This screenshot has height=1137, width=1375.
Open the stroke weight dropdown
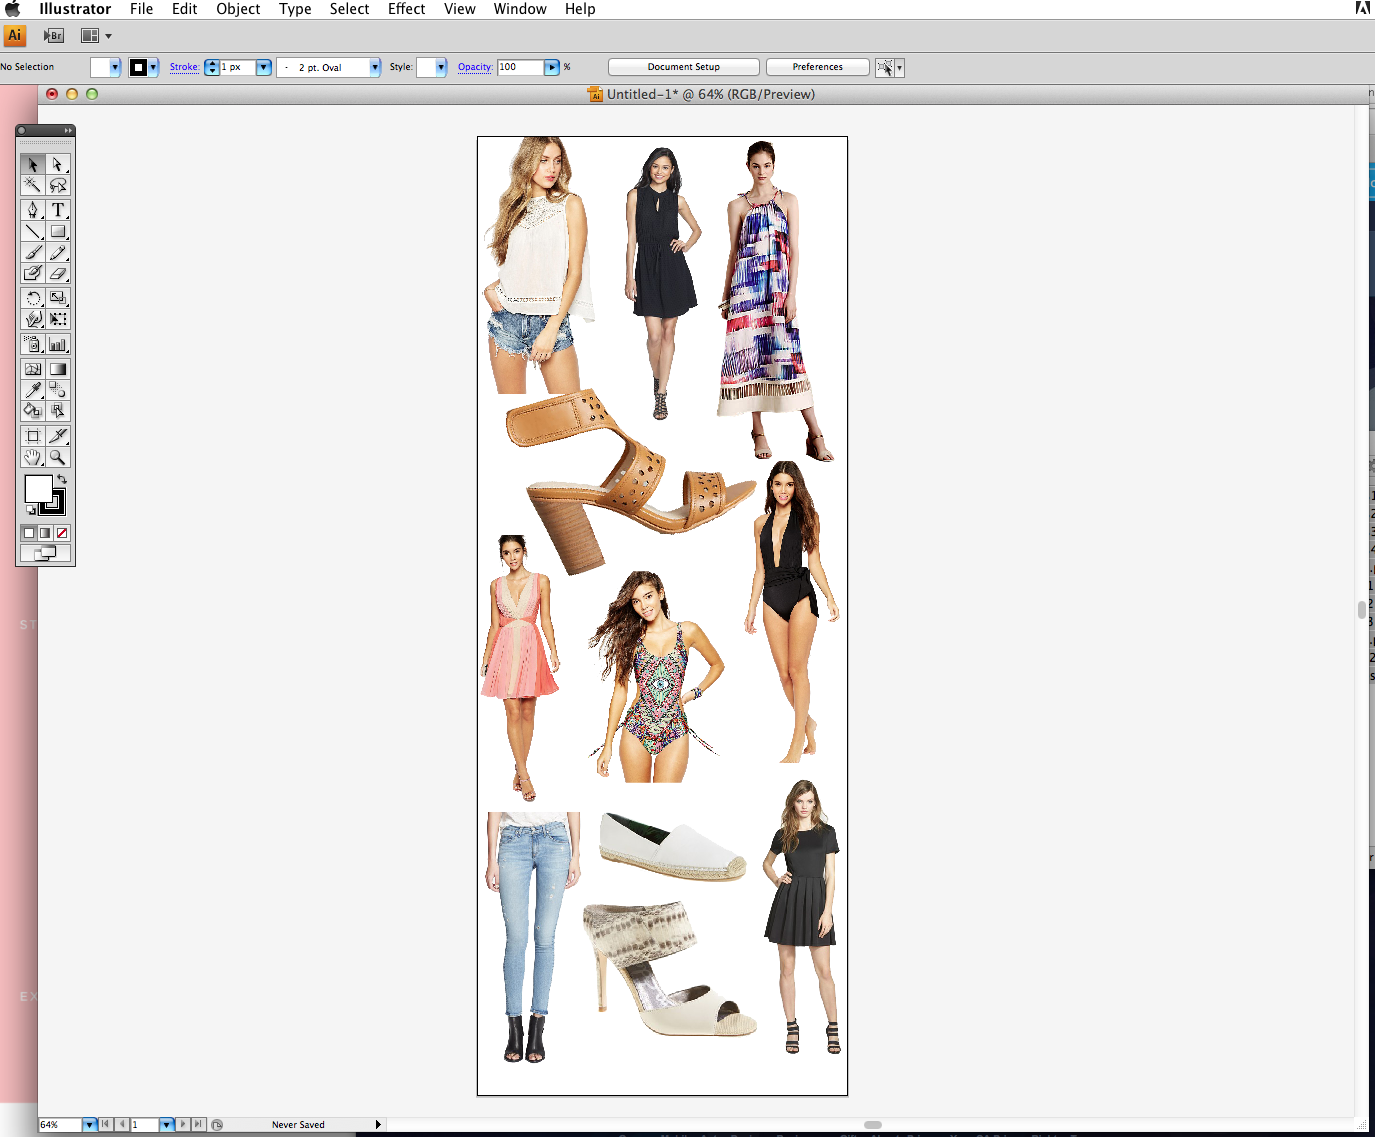[x=264, y=67]
